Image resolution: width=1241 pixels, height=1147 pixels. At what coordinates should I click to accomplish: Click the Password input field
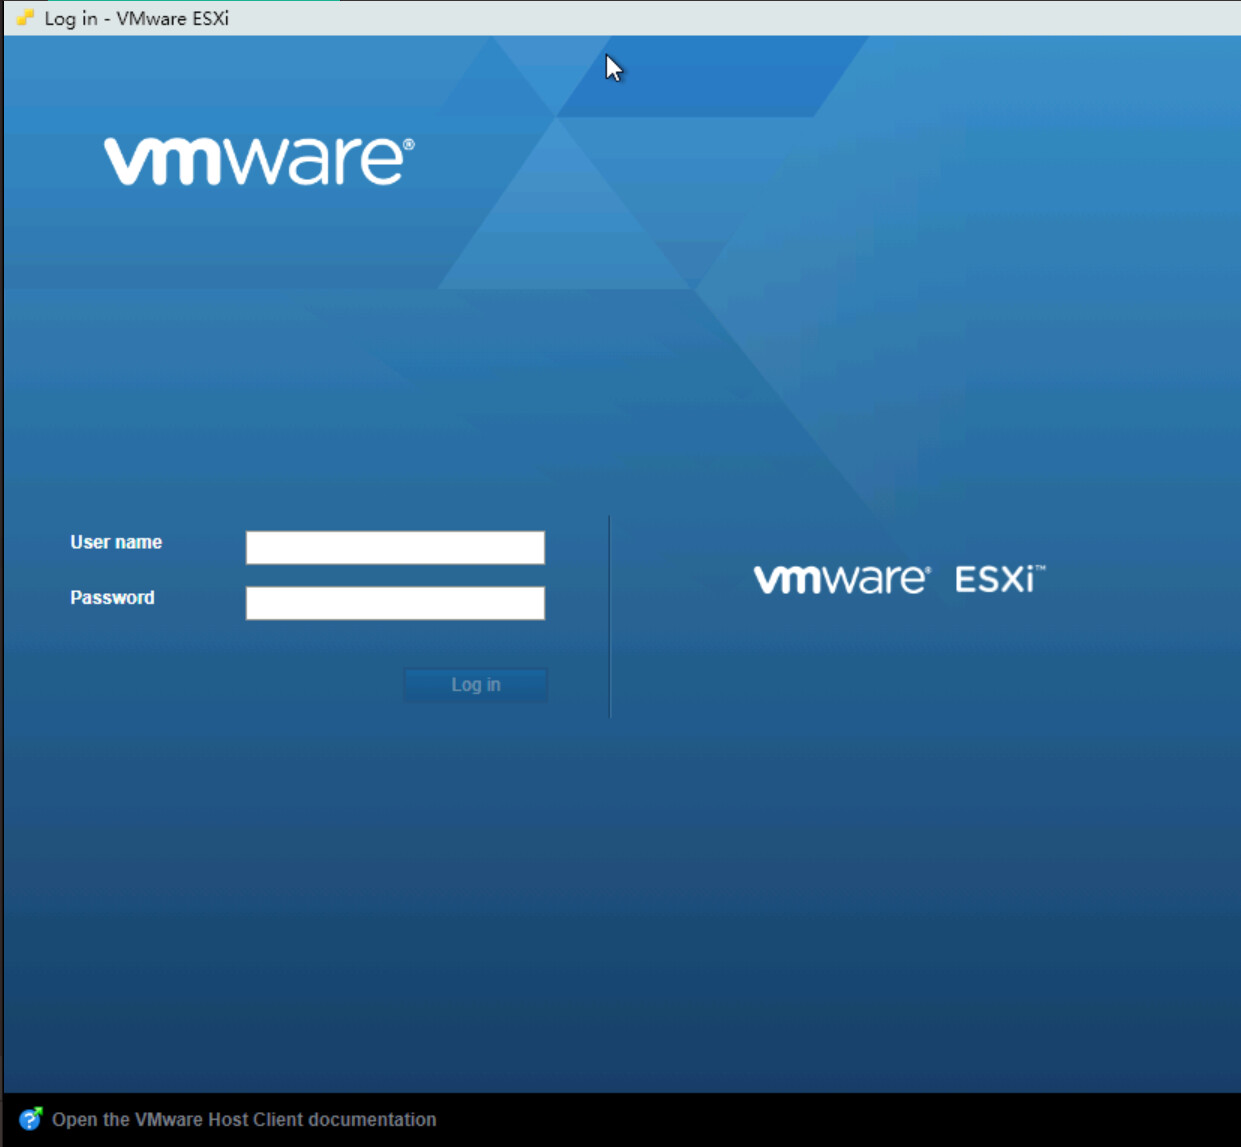395,603
